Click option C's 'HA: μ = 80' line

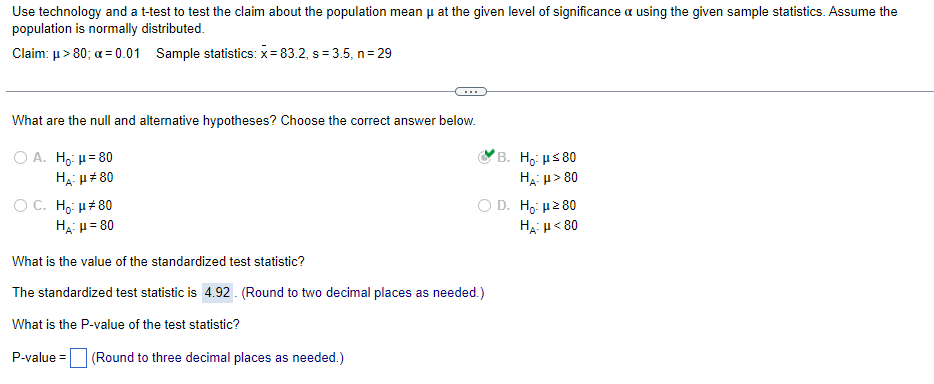click(x=84, y=226)
